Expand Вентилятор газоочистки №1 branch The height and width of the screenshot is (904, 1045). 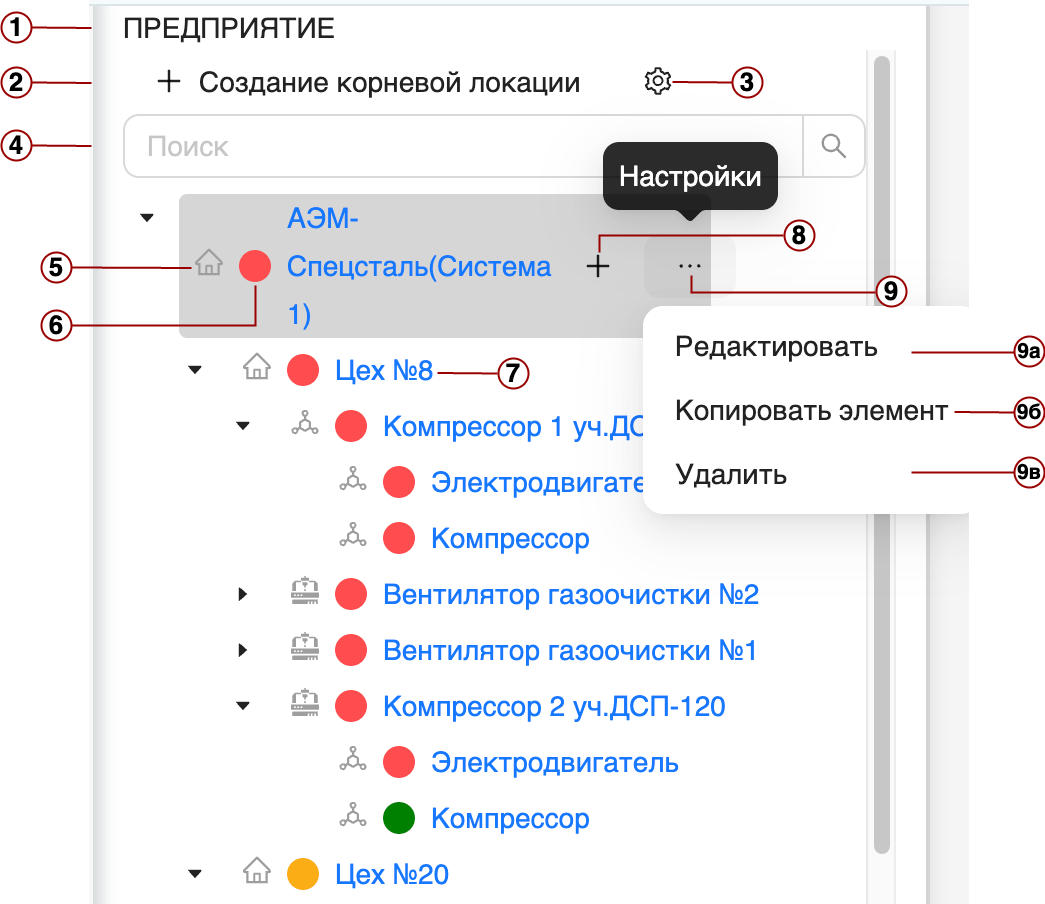pyautogui.click(x=243, y=649)
